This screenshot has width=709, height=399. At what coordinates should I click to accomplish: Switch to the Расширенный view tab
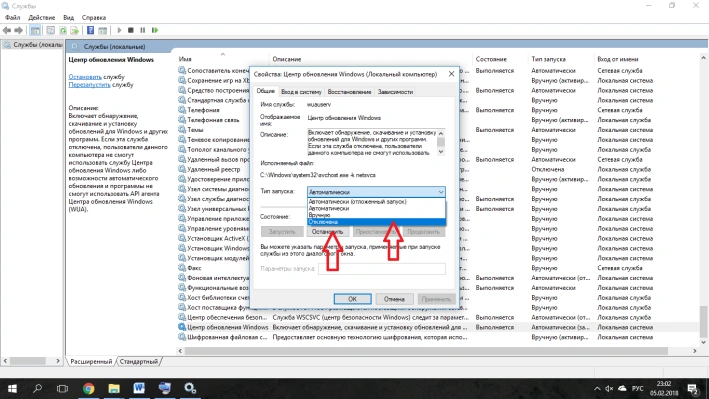(x=91, y=361)
